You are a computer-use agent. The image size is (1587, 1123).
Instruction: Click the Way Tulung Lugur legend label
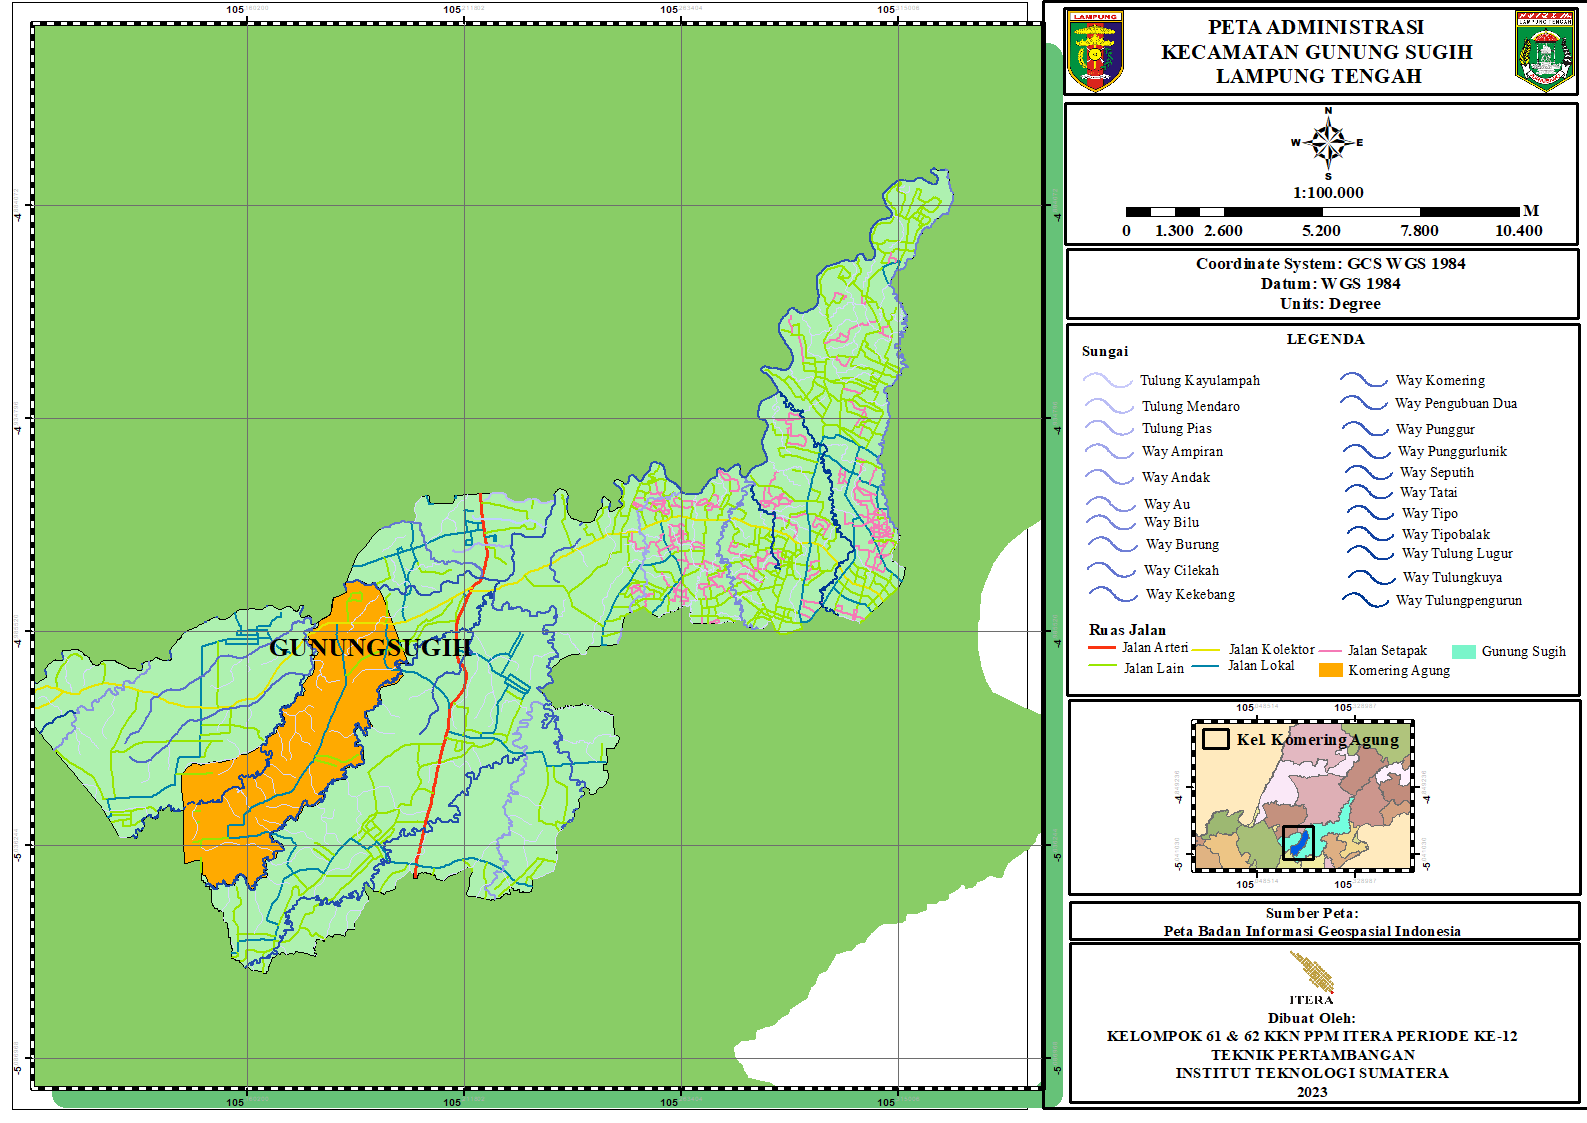coord(1457,553)
